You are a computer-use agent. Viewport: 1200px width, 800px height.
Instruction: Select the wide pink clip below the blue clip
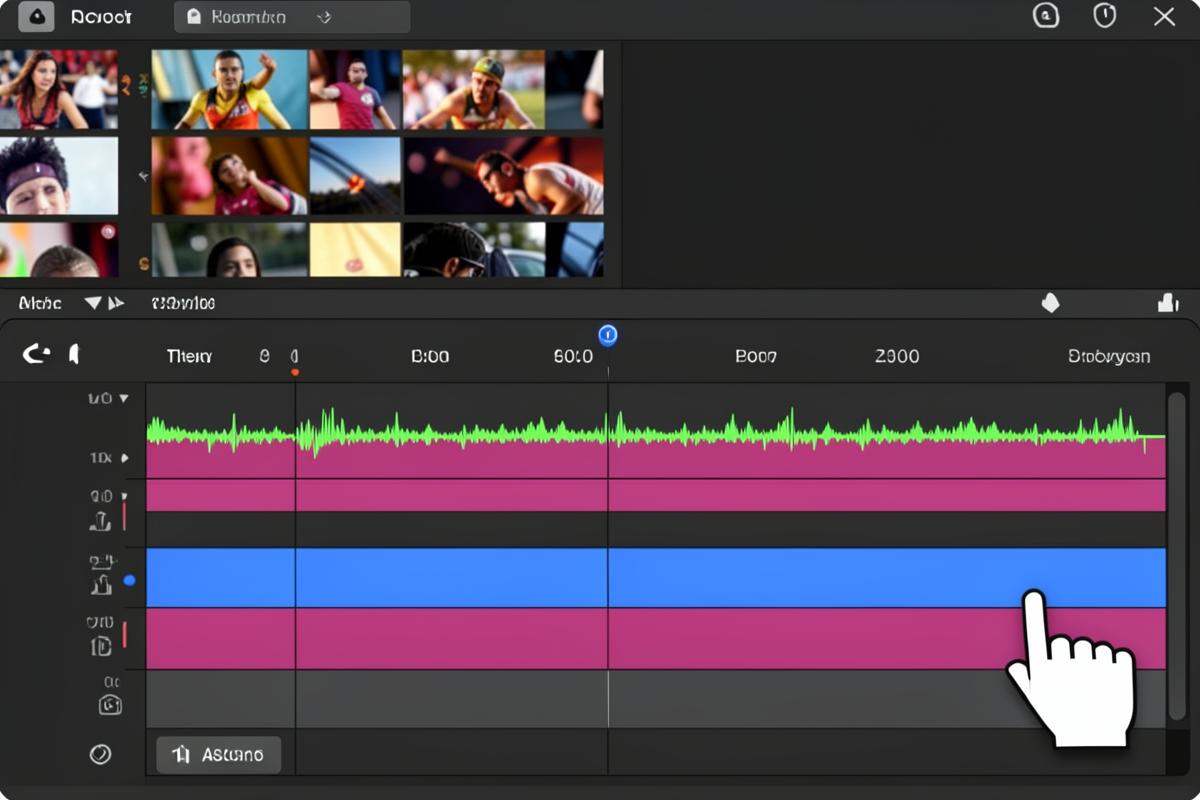pyautogui.click(x=656, y=639)
